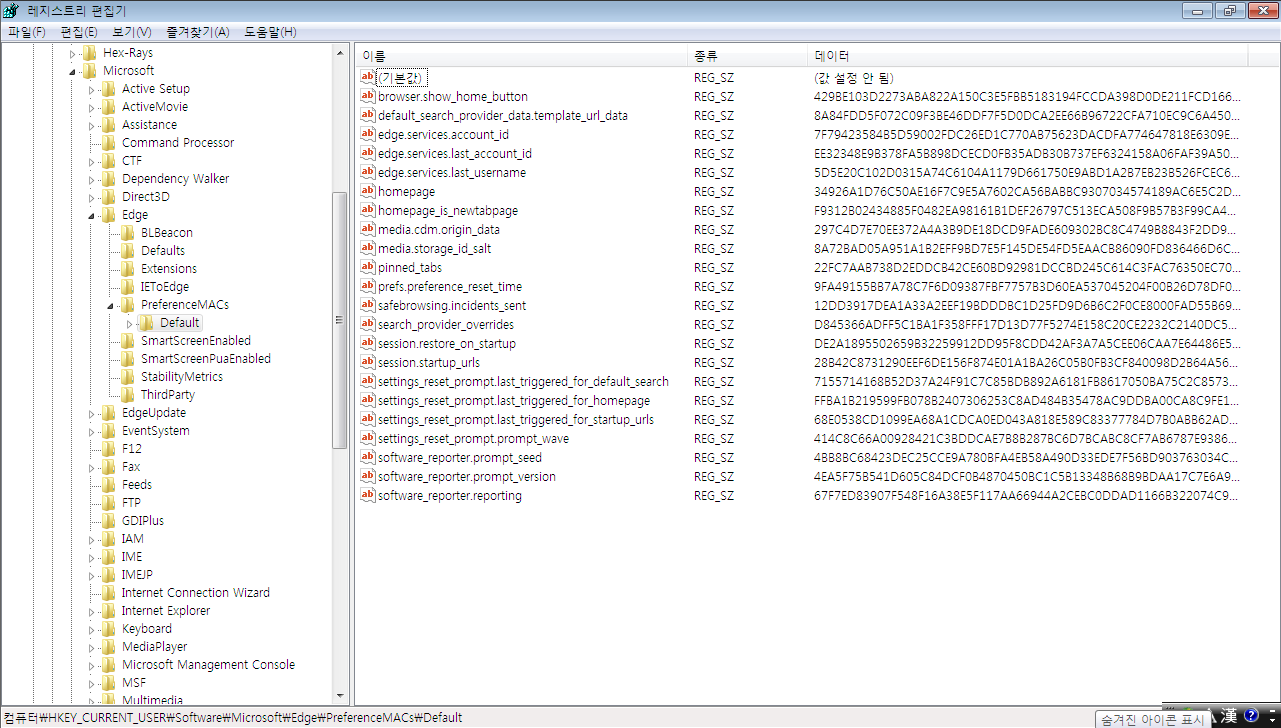The height and width of the screenshot is (728, 1281).
Task: Select default_search_provider_data.template_url_data value
Action: [502, 115]
